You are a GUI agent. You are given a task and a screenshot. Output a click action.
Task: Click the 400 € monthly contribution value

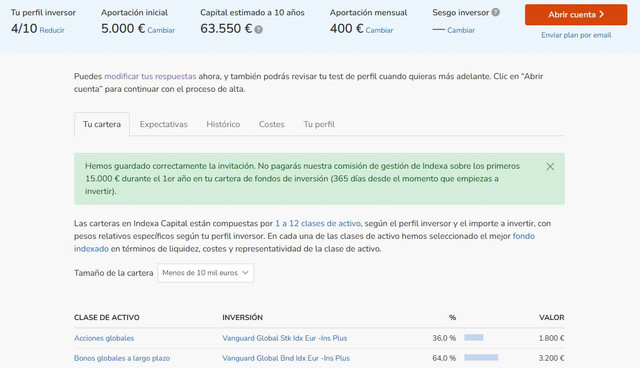346,29
